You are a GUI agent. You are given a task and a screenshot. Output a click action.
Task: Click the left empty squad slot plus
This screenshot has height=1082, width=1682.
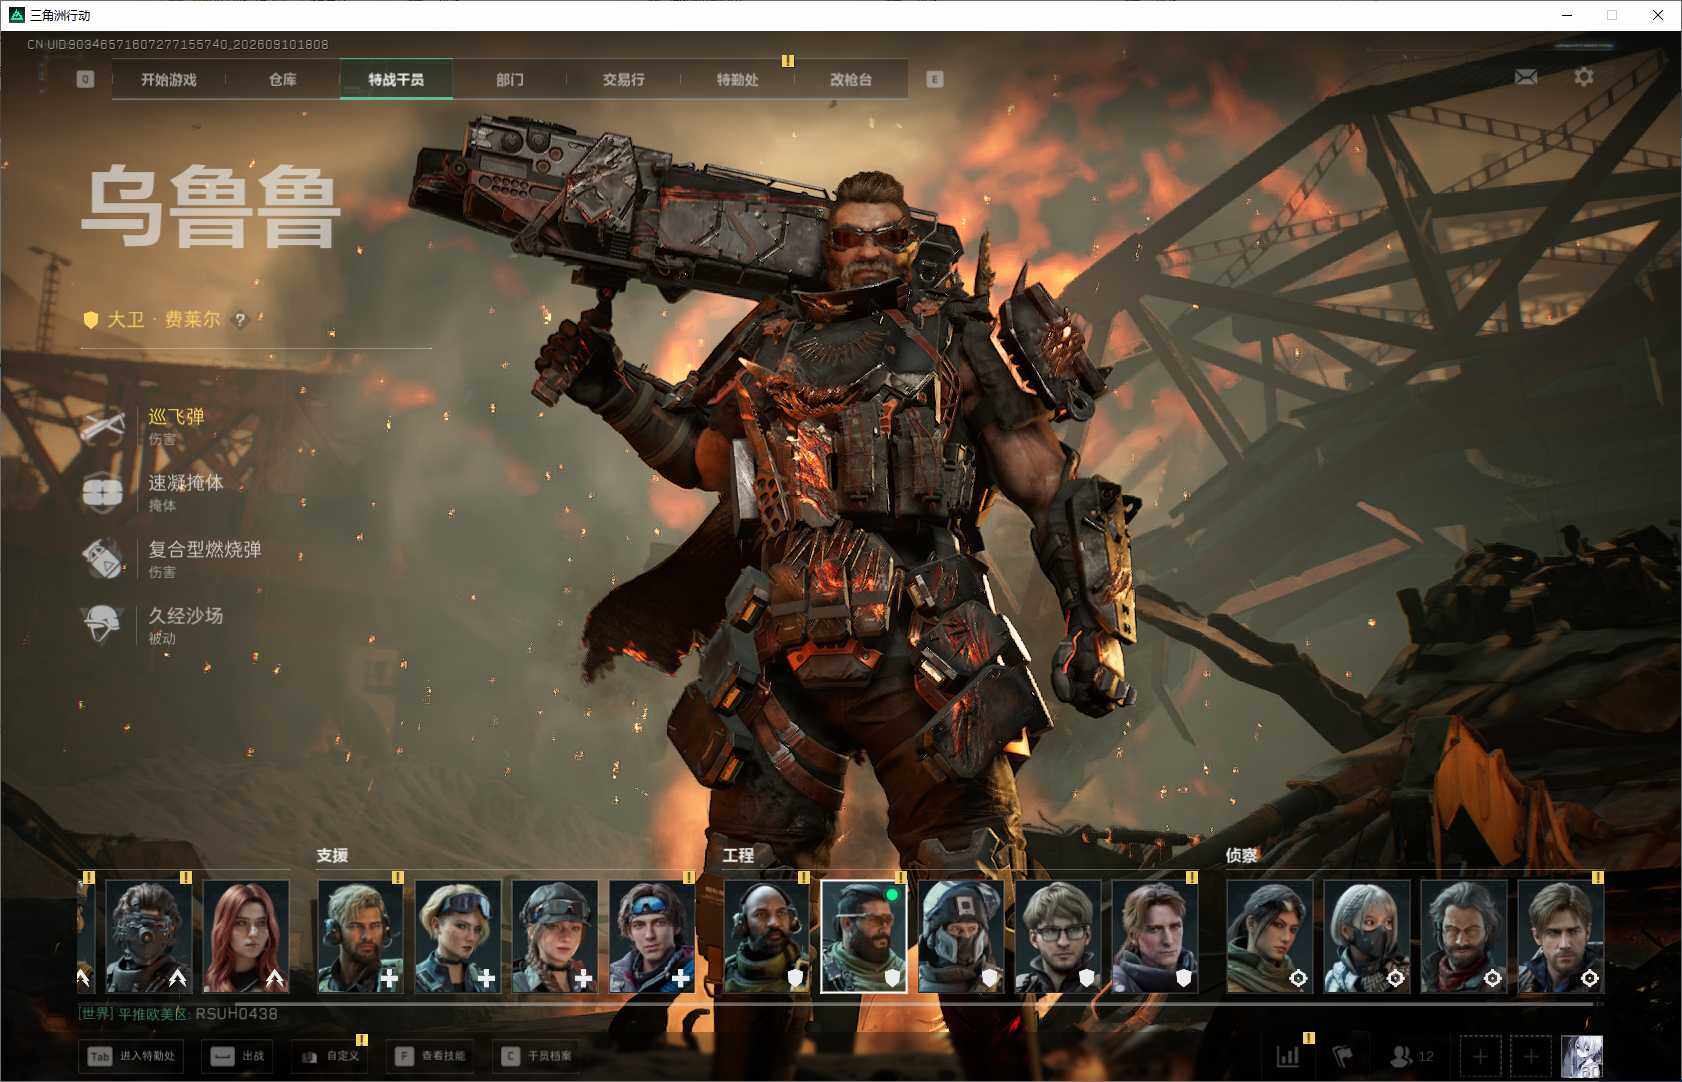click(x=1480, y=1056)
